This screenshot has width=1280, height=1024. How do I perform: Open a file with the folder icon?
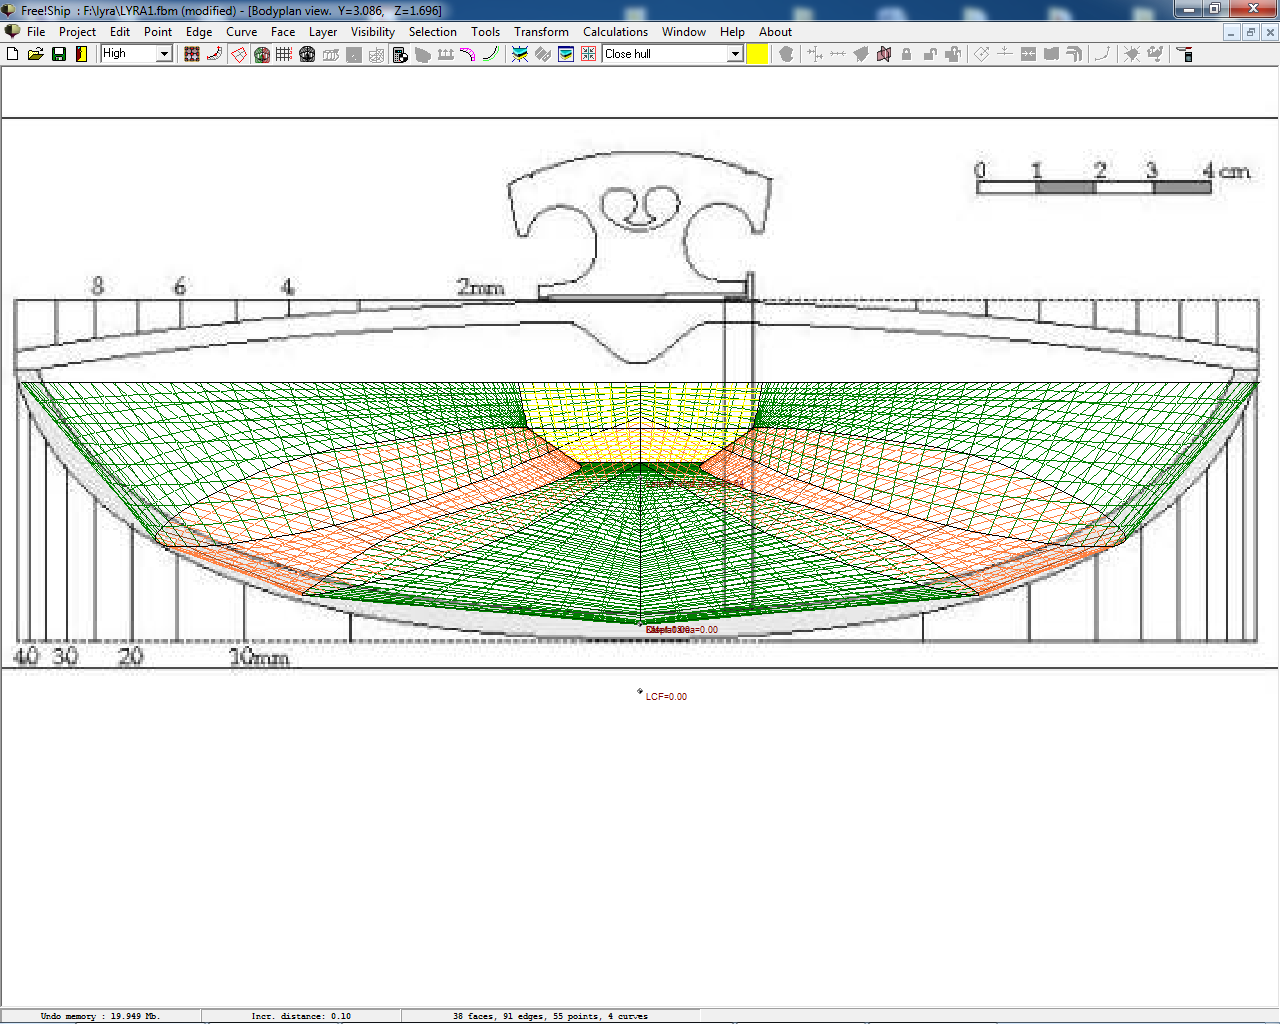pyautogui.click(x=35, y=54)
